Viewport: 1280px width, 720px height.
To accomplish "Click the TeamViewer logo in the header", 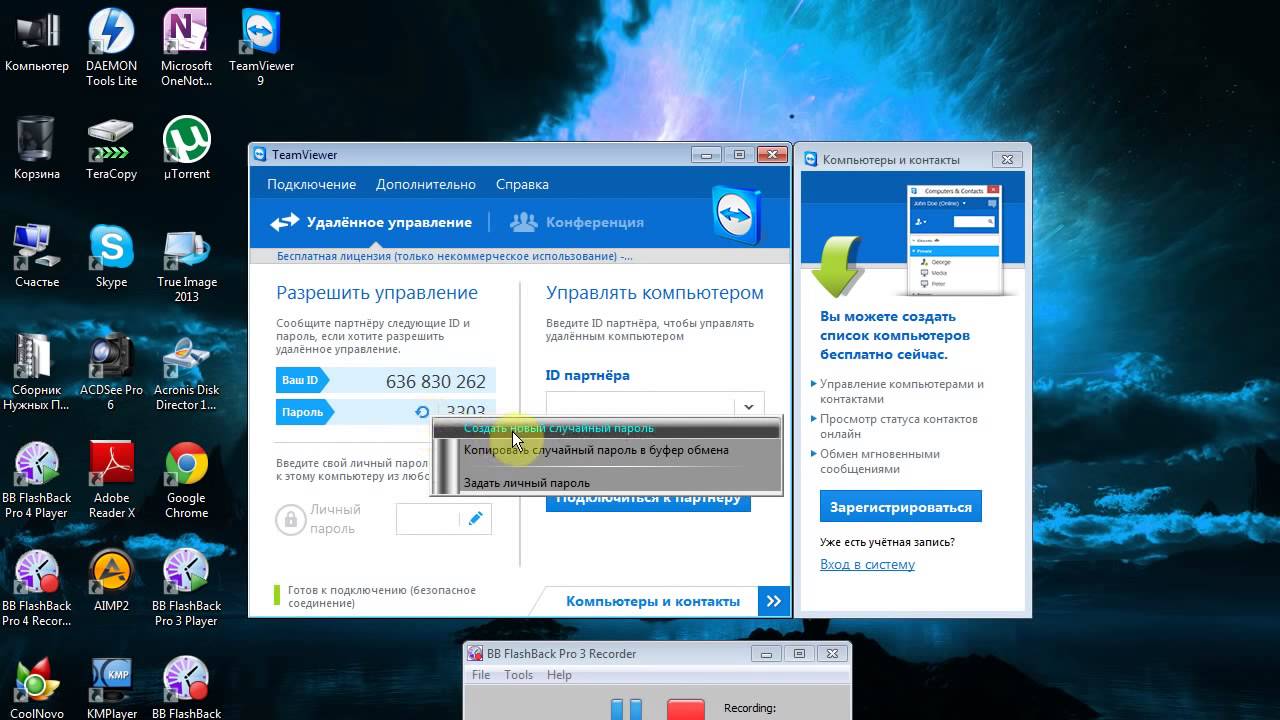I will click(x=738, y=213).
